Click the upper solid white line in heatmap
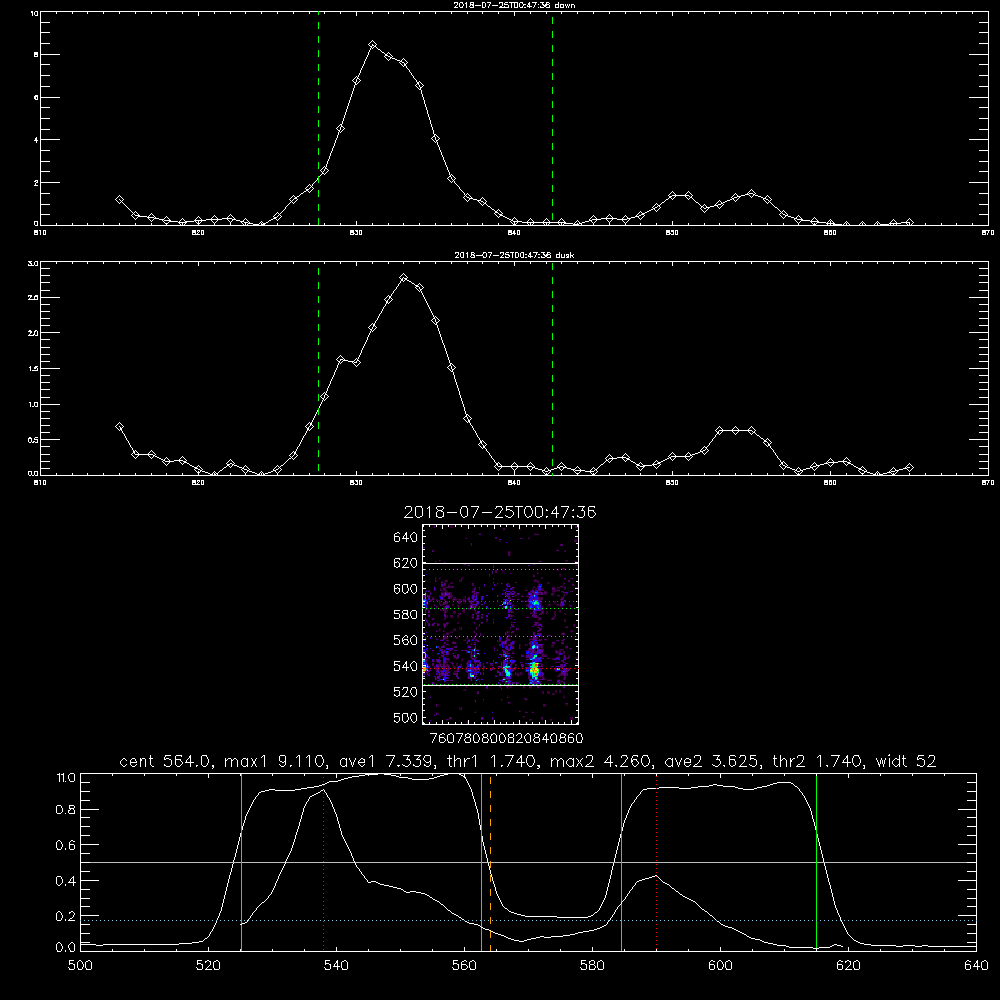The image size is (1000, 1000). pos(500,563)
